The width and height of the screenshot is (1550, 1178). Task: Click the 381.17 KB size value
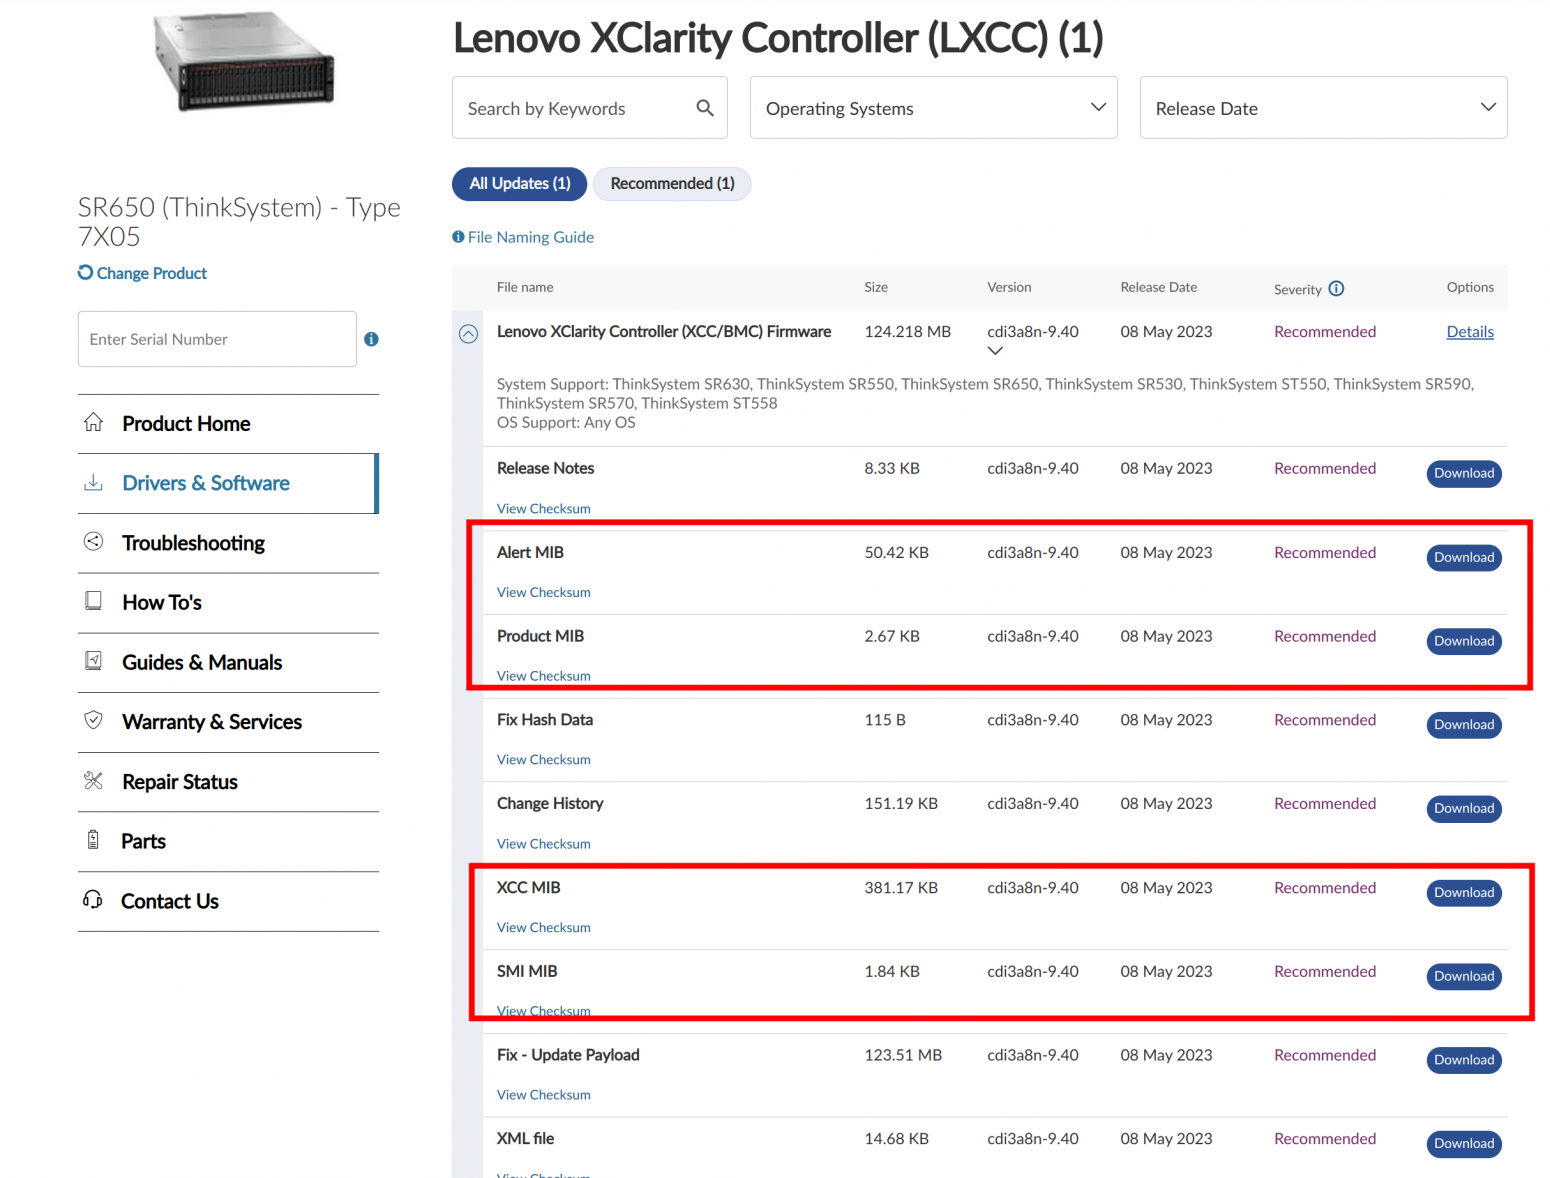(x=901, y=888)
